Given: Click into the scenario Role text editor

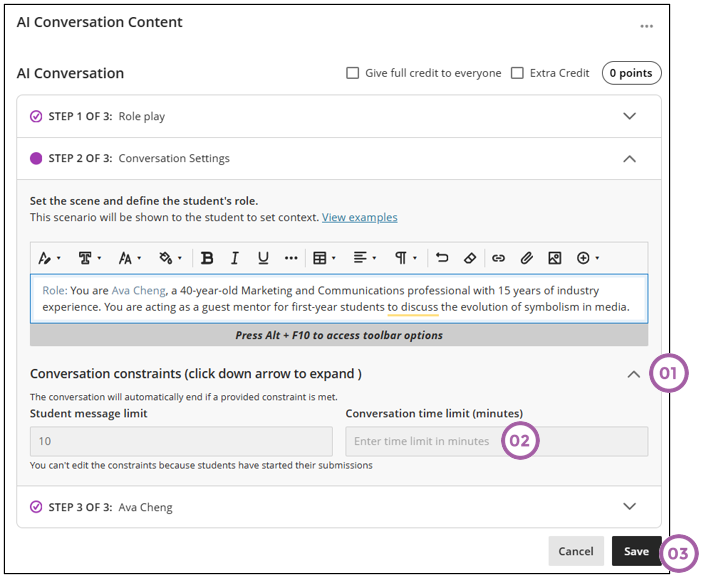Looking at the screenshot, I should pyautogui.click(x=339, y=299).
